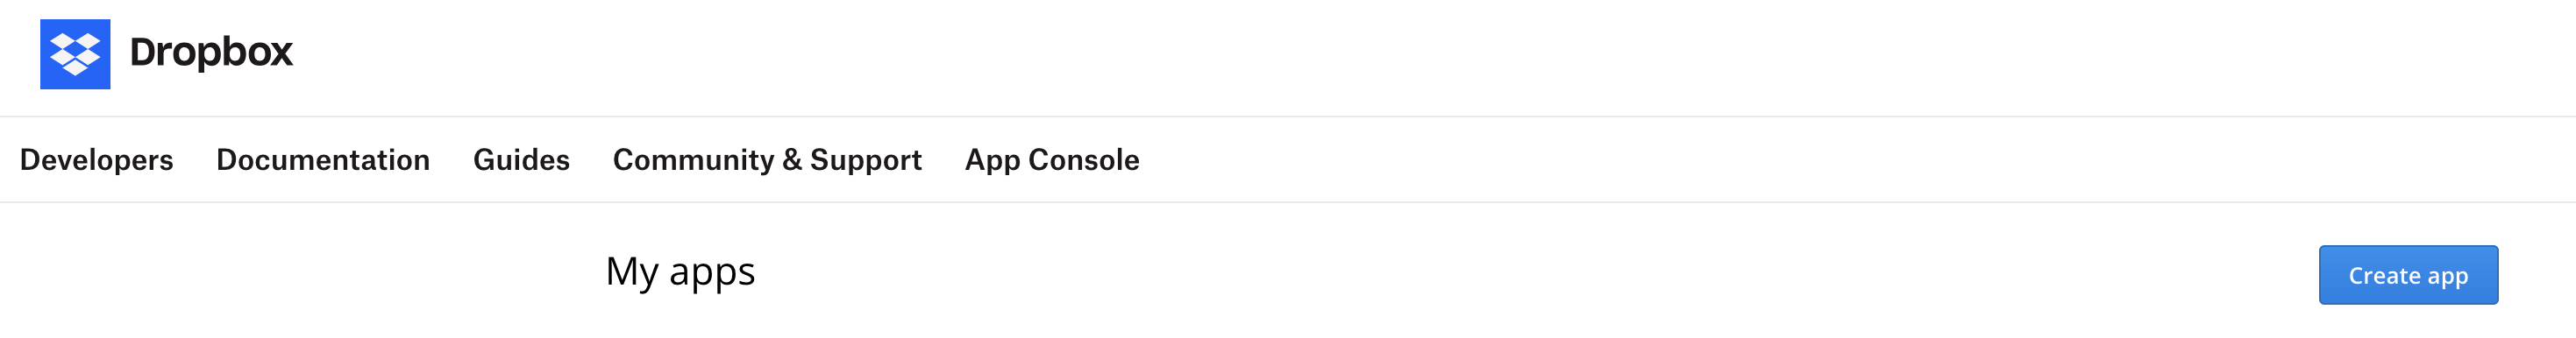This screenshot has height=338, width=2576.
Task: Click the blue Dropbox logo icon
Action: coord(75,54)
